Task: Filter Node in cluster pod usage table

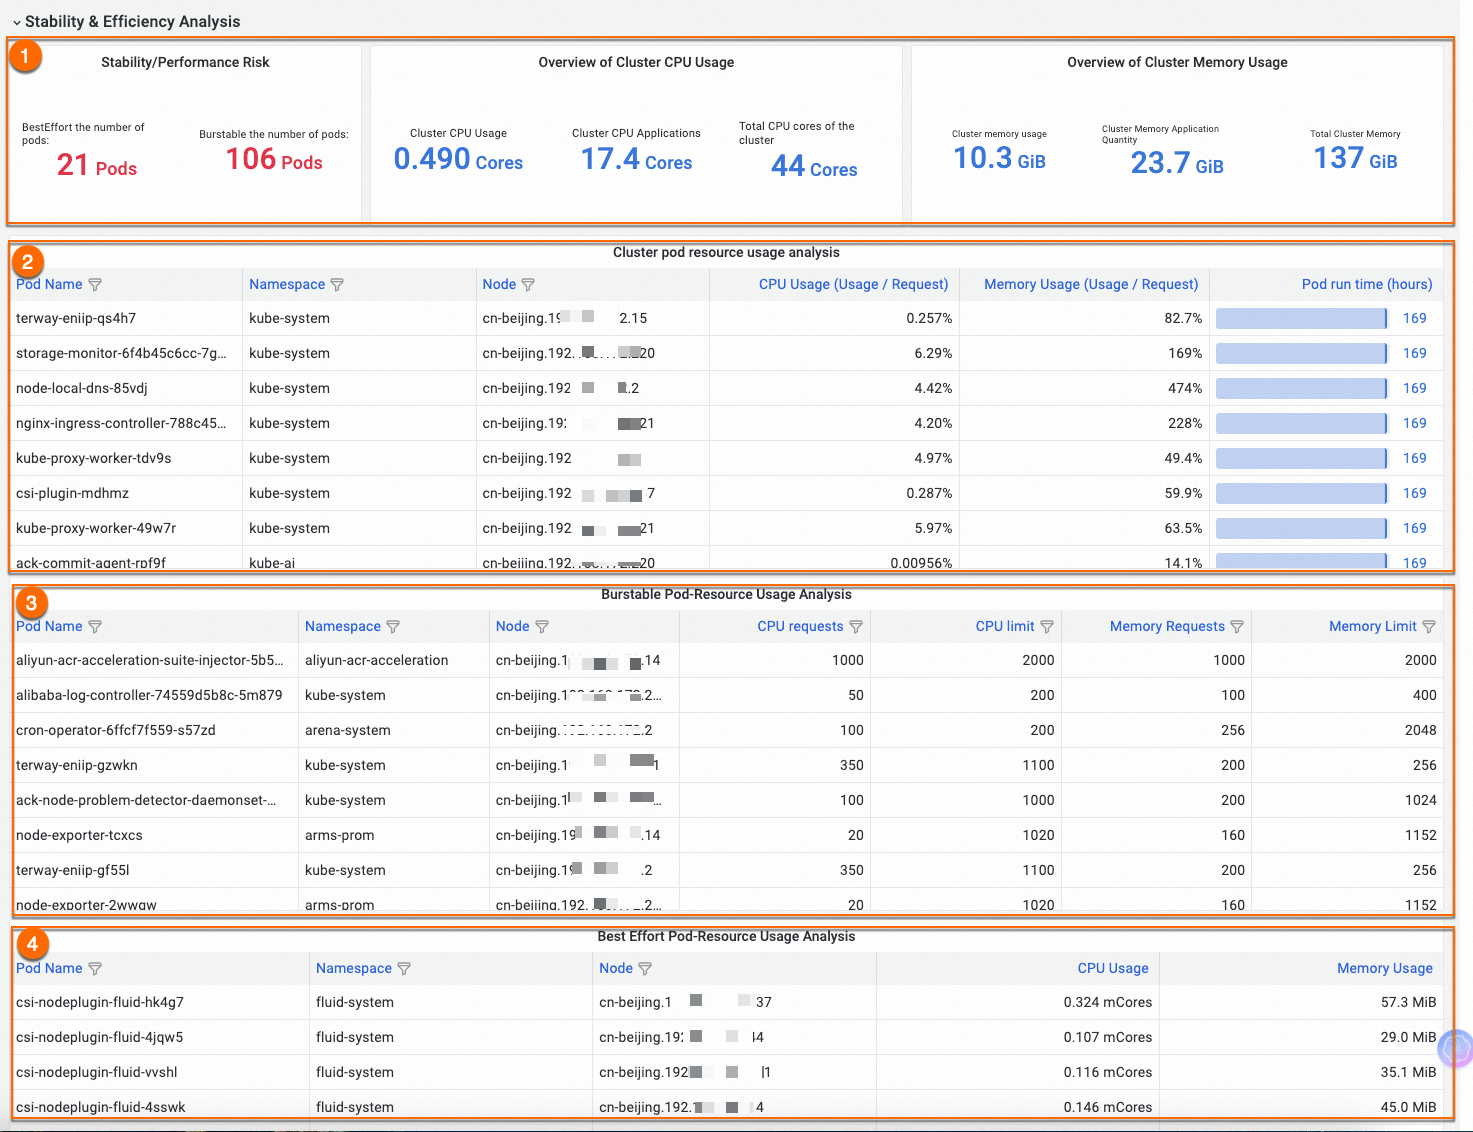Action: click(x=528, y=285)
